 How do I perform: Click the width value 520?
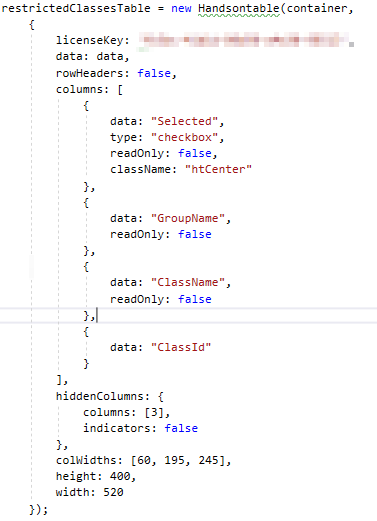113,492
